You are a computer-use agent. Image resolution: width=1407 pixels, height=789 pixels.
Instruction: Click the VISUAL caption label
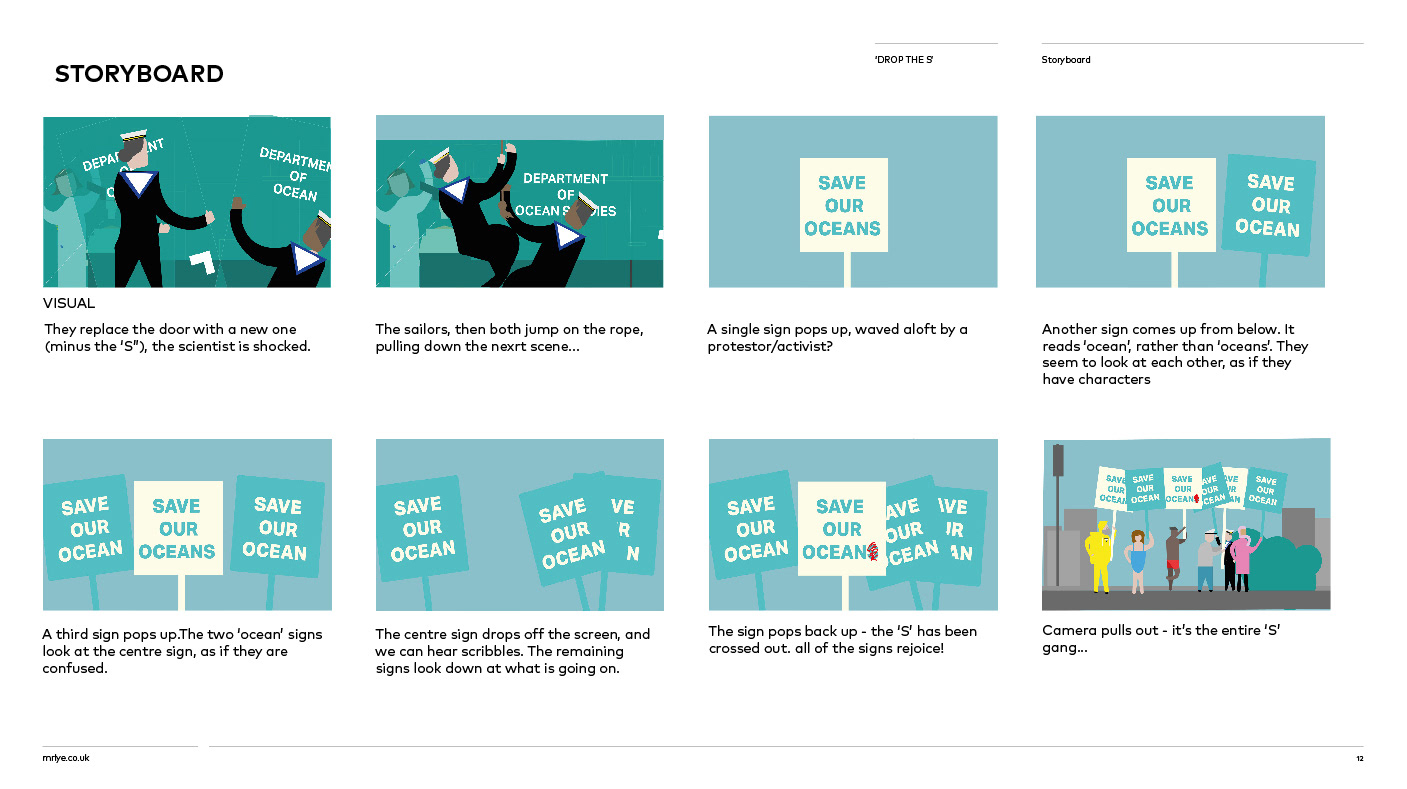click(x=69, y=303)
